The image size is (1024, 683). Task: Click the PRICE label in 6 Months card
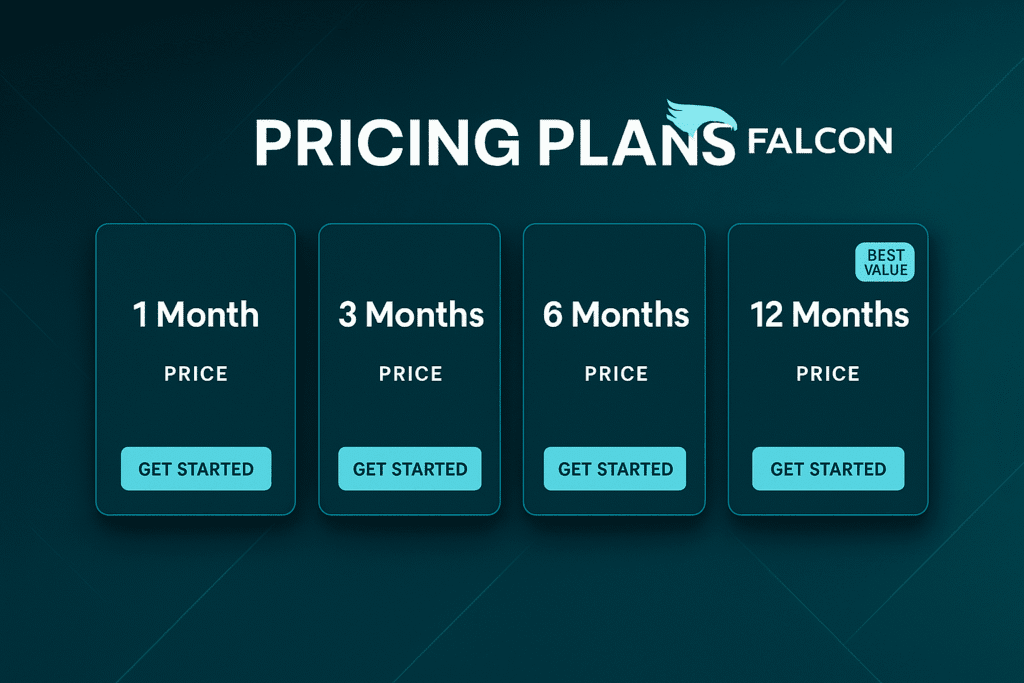616,374
